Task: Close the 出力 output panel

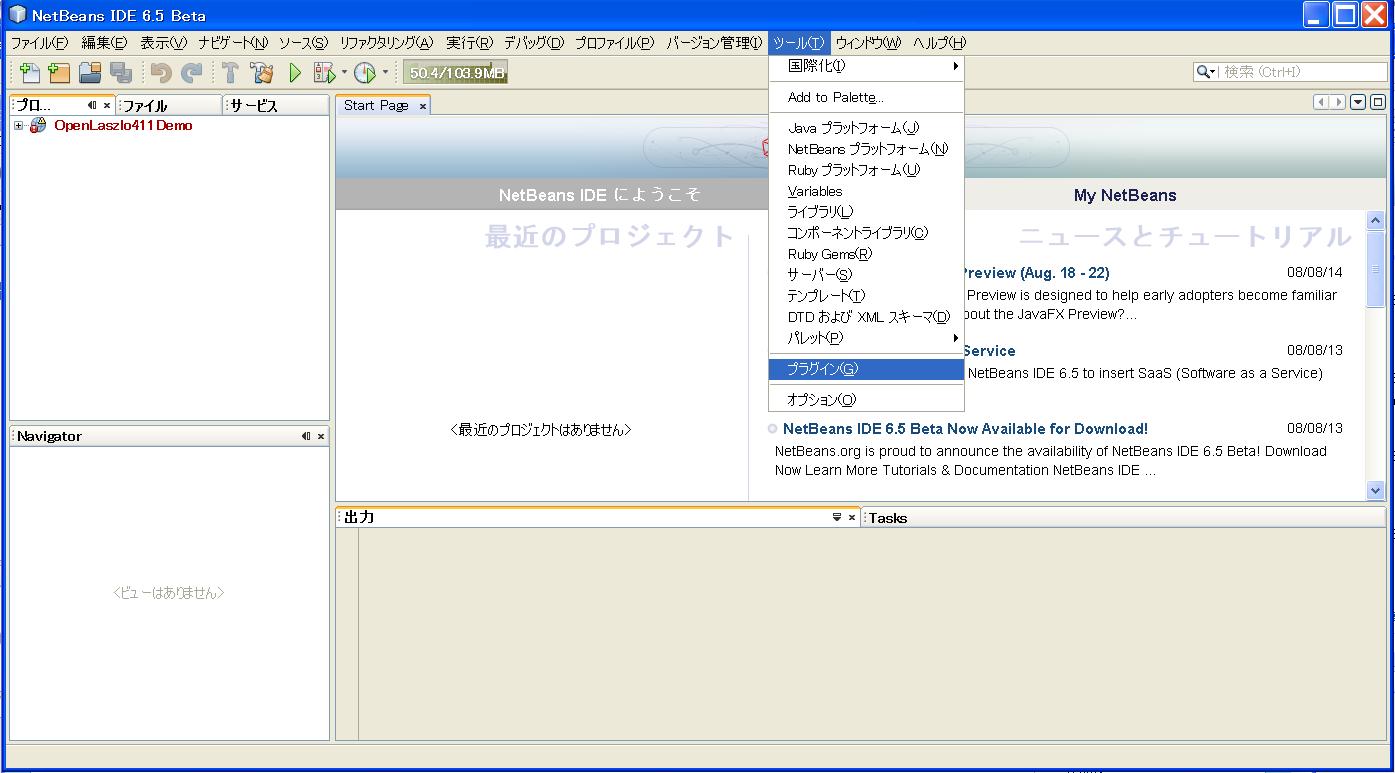Action: coord(852,517)
